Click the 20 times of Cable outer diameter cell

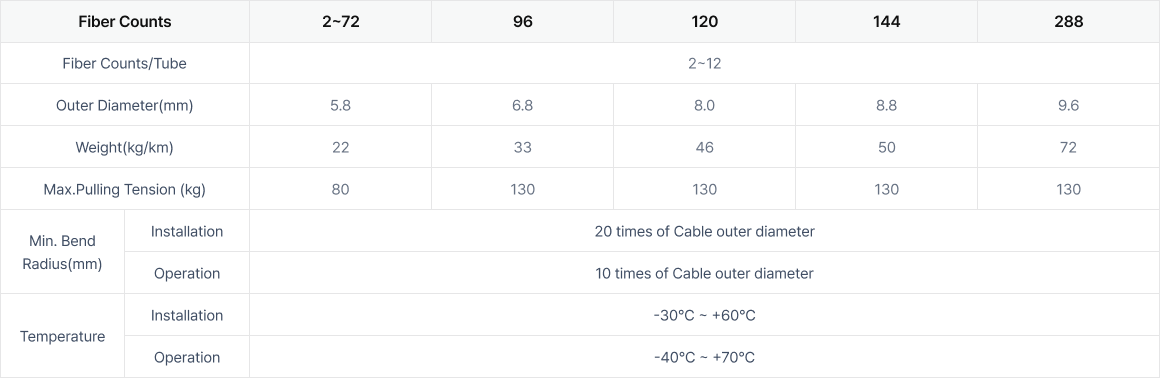point(704,232)
